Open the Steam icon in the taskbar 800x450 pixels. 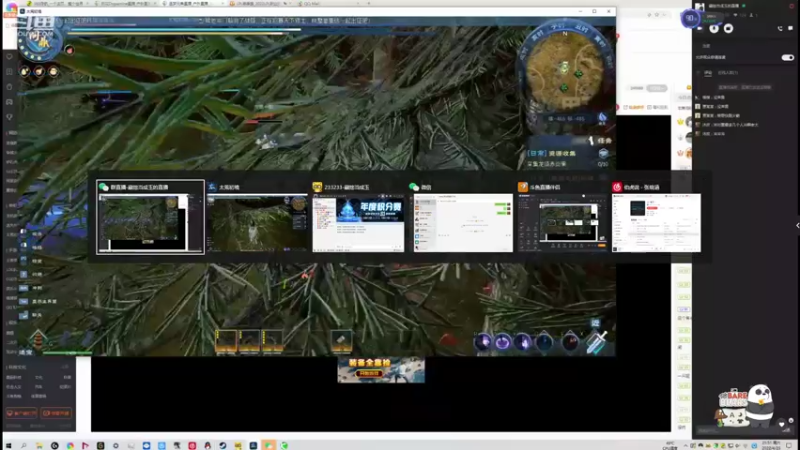pos(223,445)
